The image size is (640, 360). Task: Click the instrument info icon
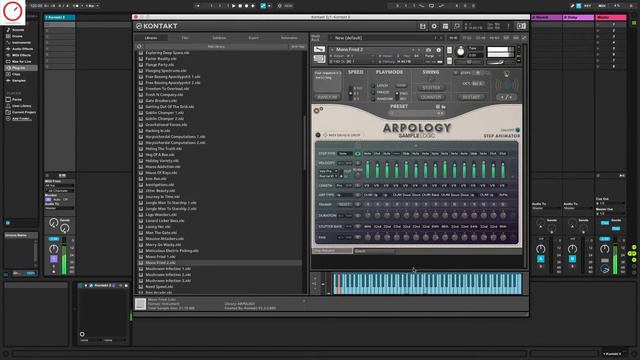tap(439, 50)
